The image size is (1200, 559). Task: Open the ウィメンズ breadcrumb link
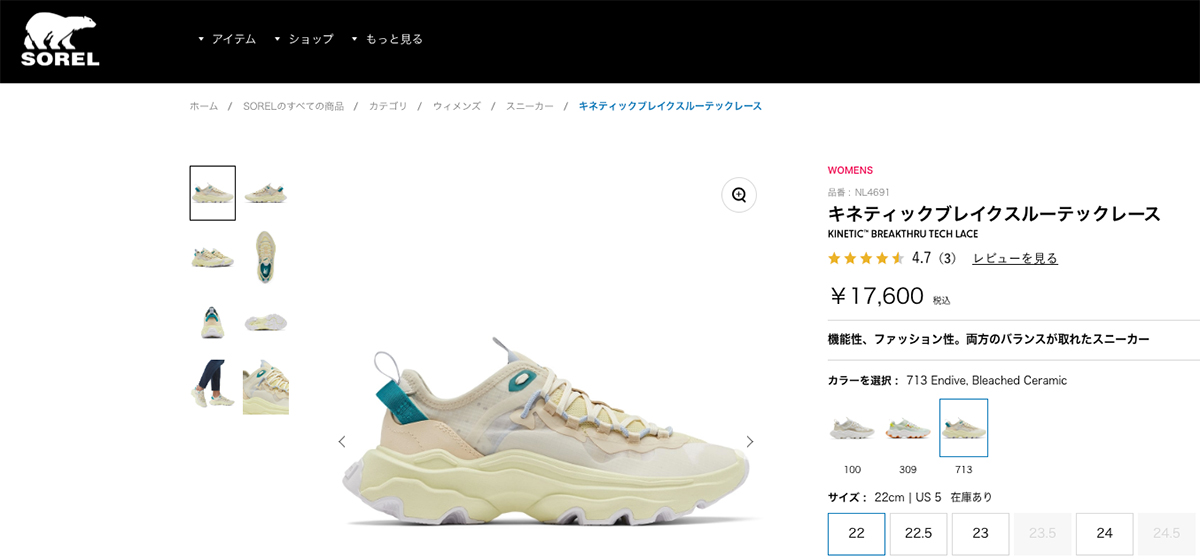coord(456,106)
